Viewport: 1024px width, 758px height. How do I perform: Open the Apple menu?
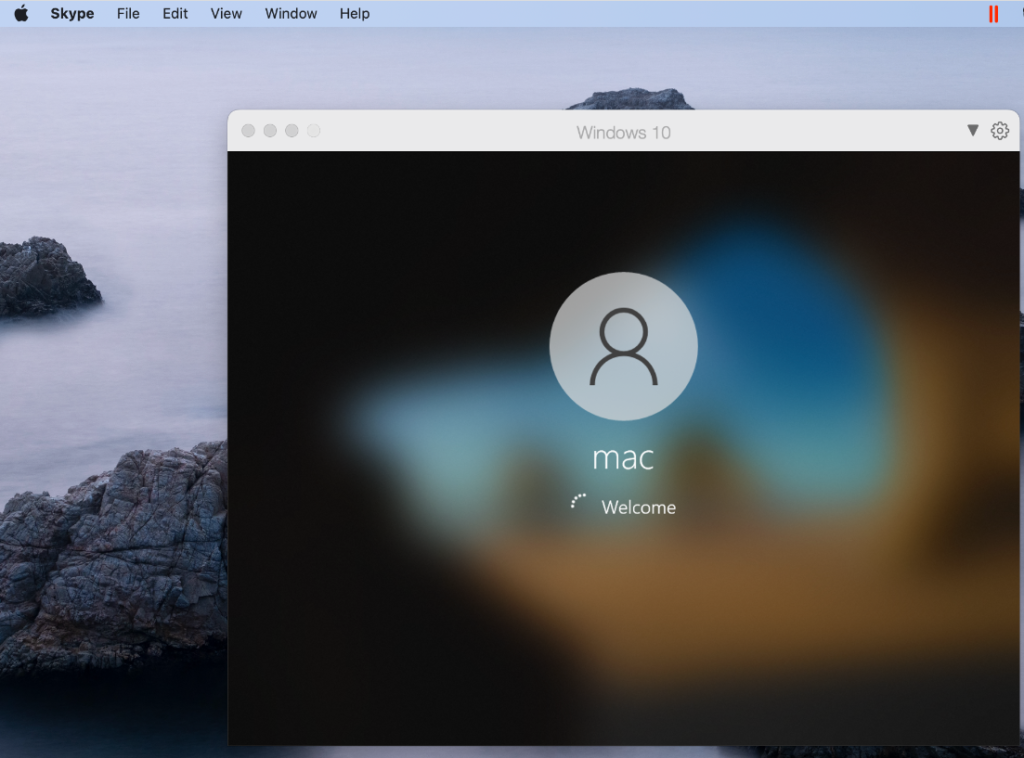pos(22,13)
